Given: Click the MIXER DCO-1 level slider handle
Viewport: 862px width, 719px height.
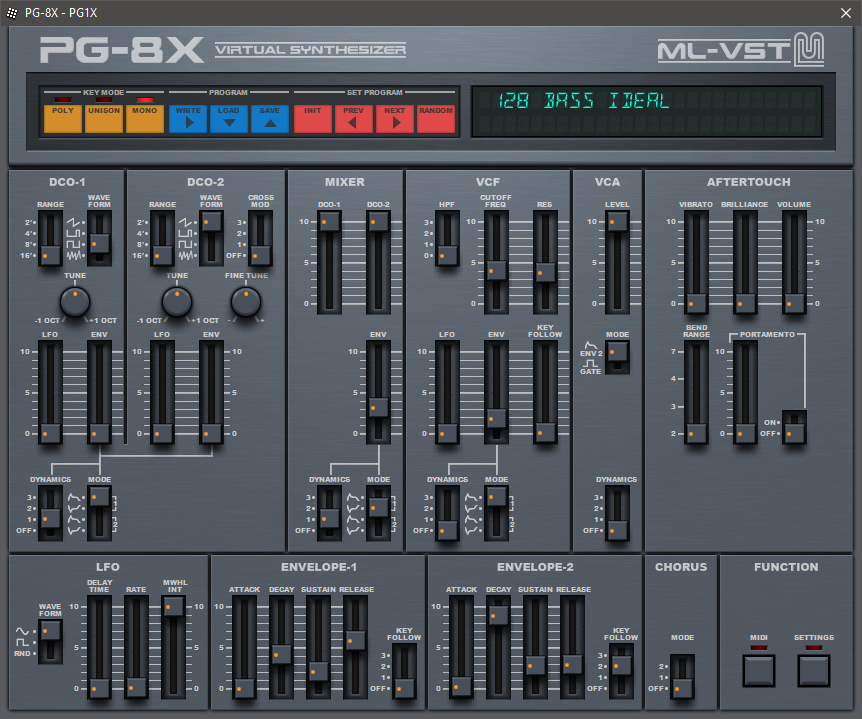Looking at the screenshot, I should click(x=329, y=222).
